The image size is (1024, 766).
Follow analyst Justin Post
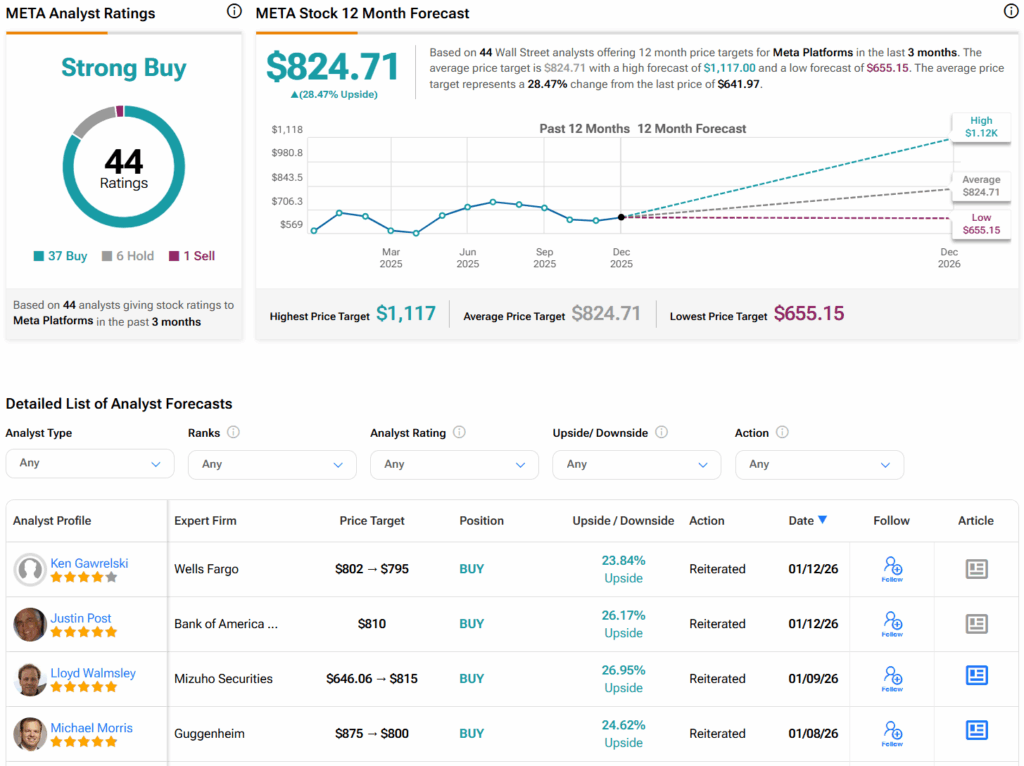(x=892, y=625)
